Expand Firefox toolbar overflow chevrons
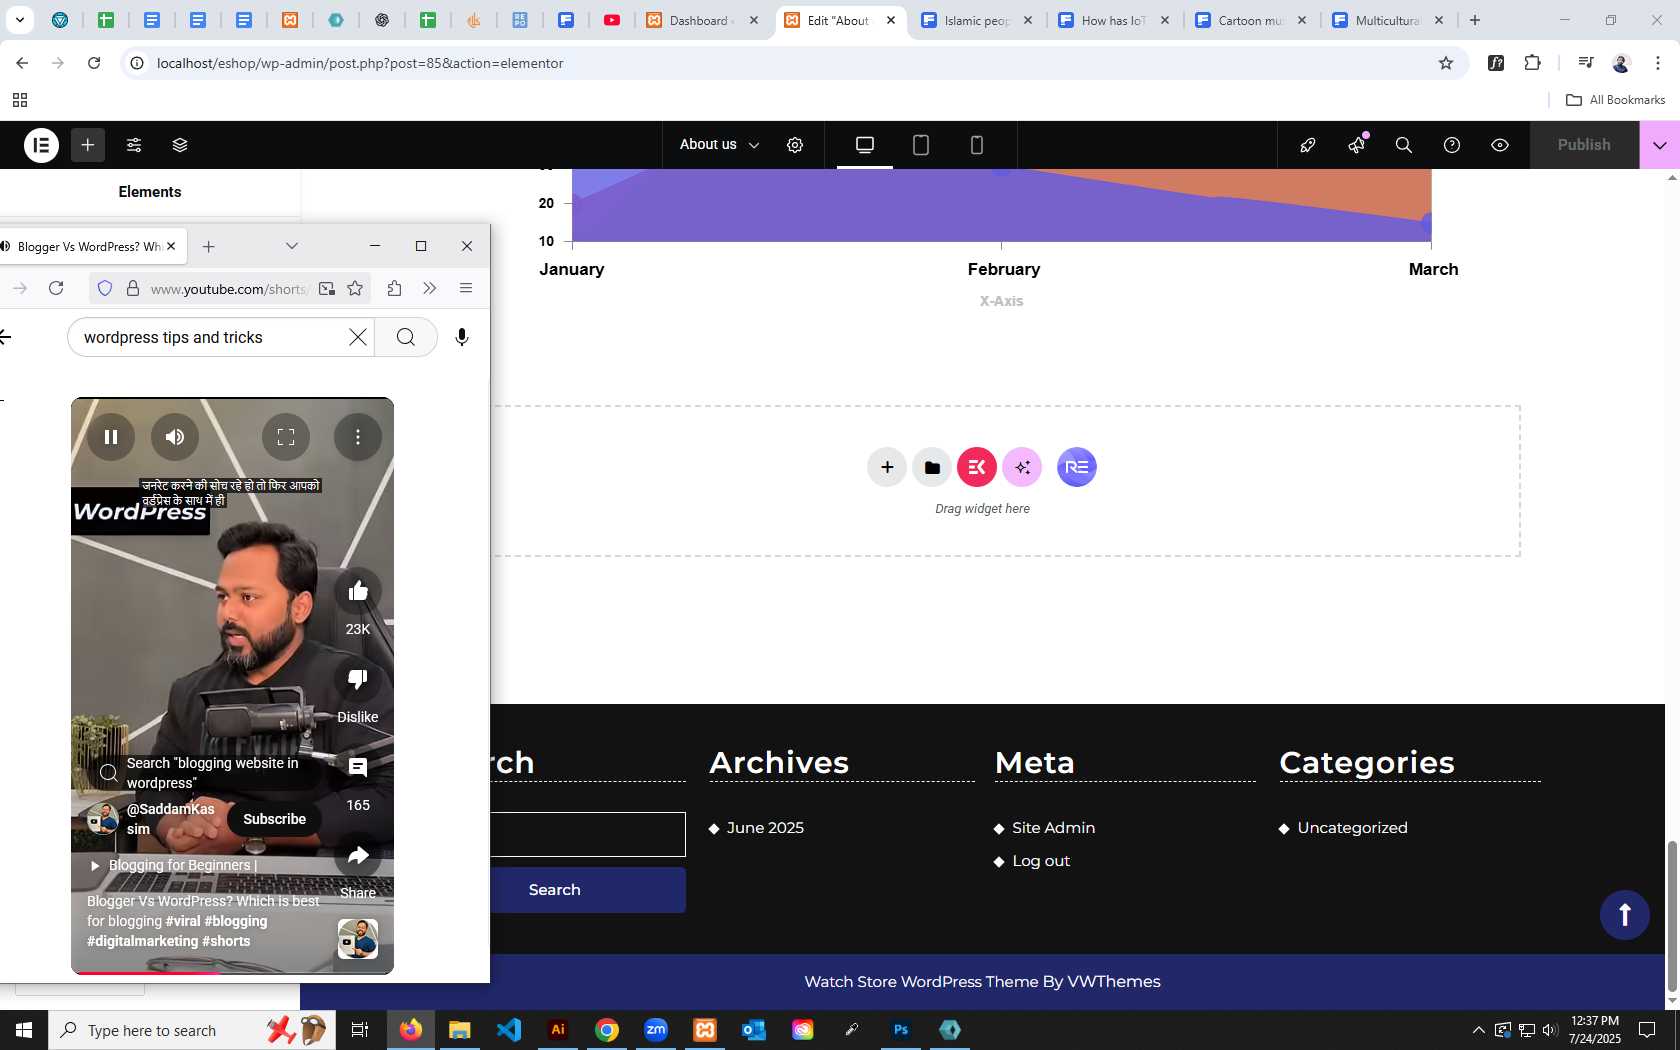The width and height of the screenshot is (1680, 1050). click(430, 288)
